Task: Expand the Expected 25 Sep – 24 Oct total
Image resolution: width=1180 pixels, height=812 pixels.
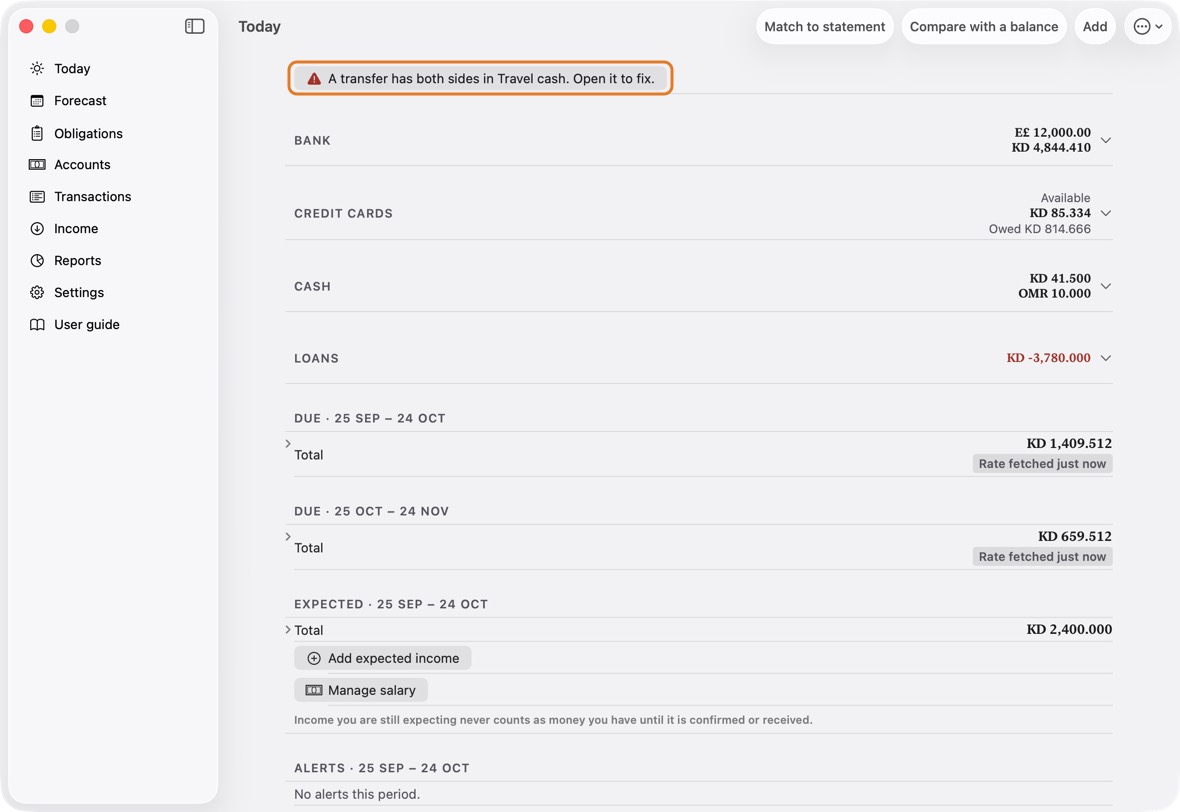Action: 288,630
